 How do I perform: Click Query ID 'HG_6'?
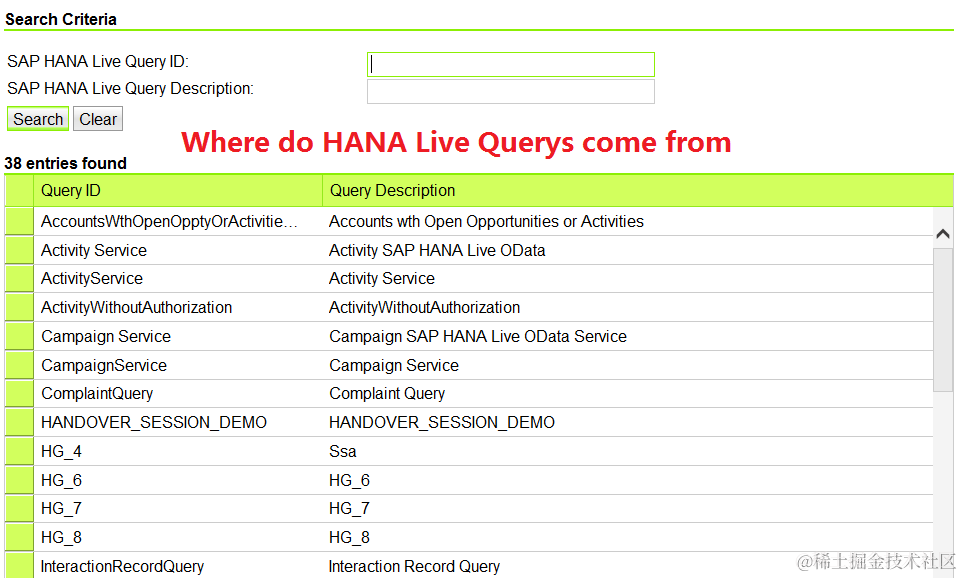(x=61, y=480)
